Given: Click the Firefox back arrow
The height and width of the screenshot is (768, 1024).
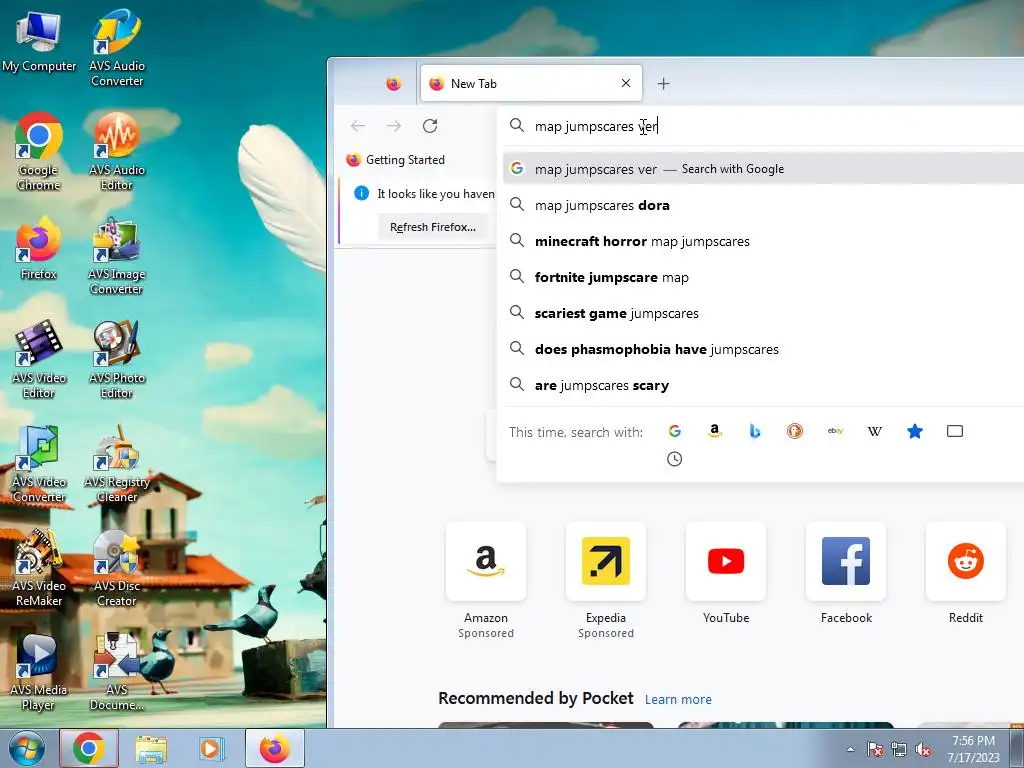Looking at the screenshot, I should [x=358, y=125].
